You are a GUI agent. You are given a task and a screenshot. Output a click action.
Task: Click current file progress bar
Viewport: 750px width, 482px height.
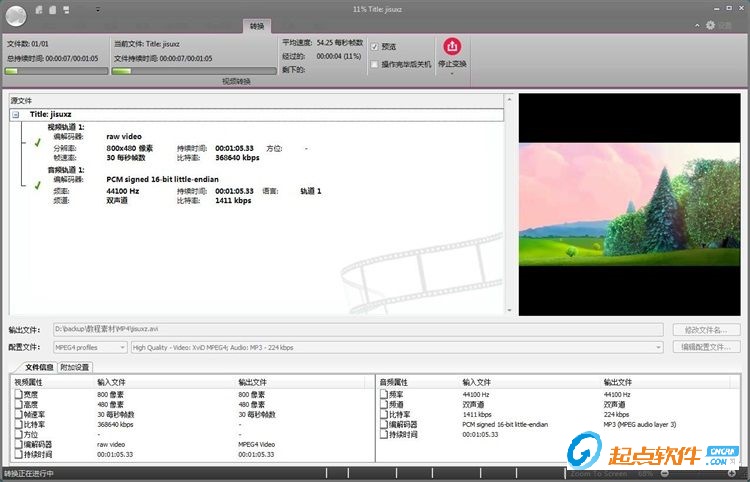pos(194,71)
